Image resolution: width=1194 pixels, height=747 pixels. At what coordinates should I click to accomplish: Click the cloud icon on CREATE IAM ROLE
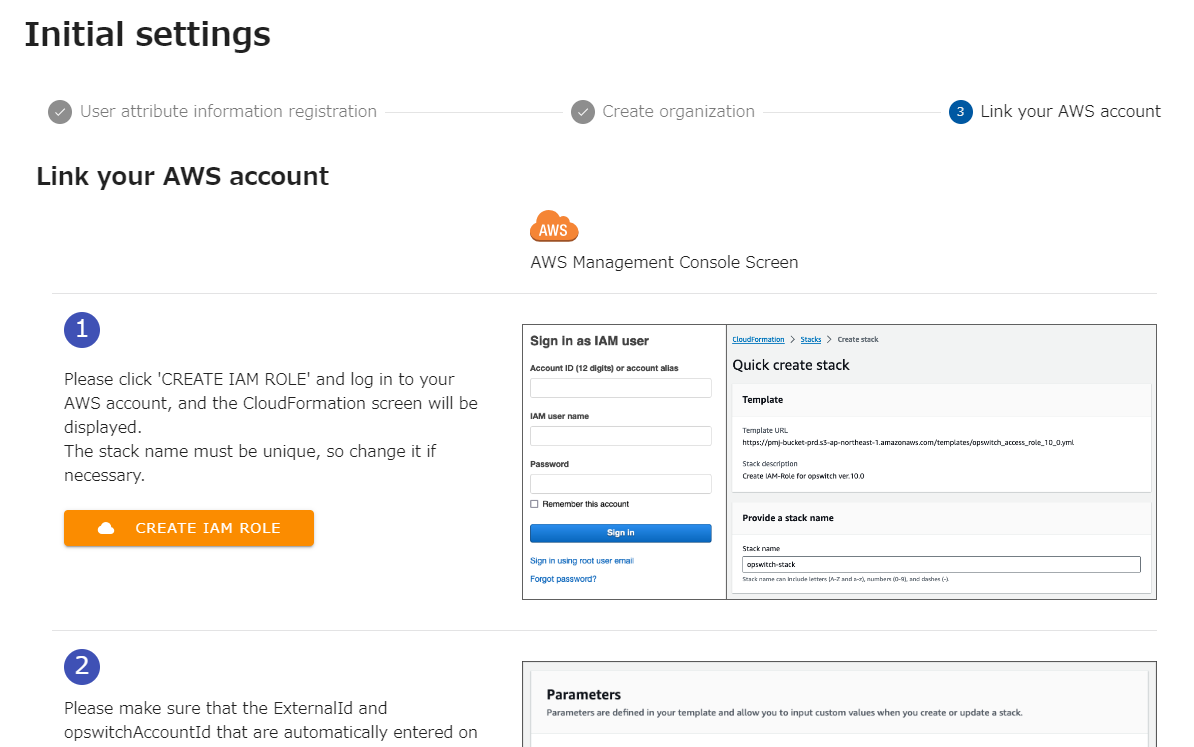click(106, 528)
